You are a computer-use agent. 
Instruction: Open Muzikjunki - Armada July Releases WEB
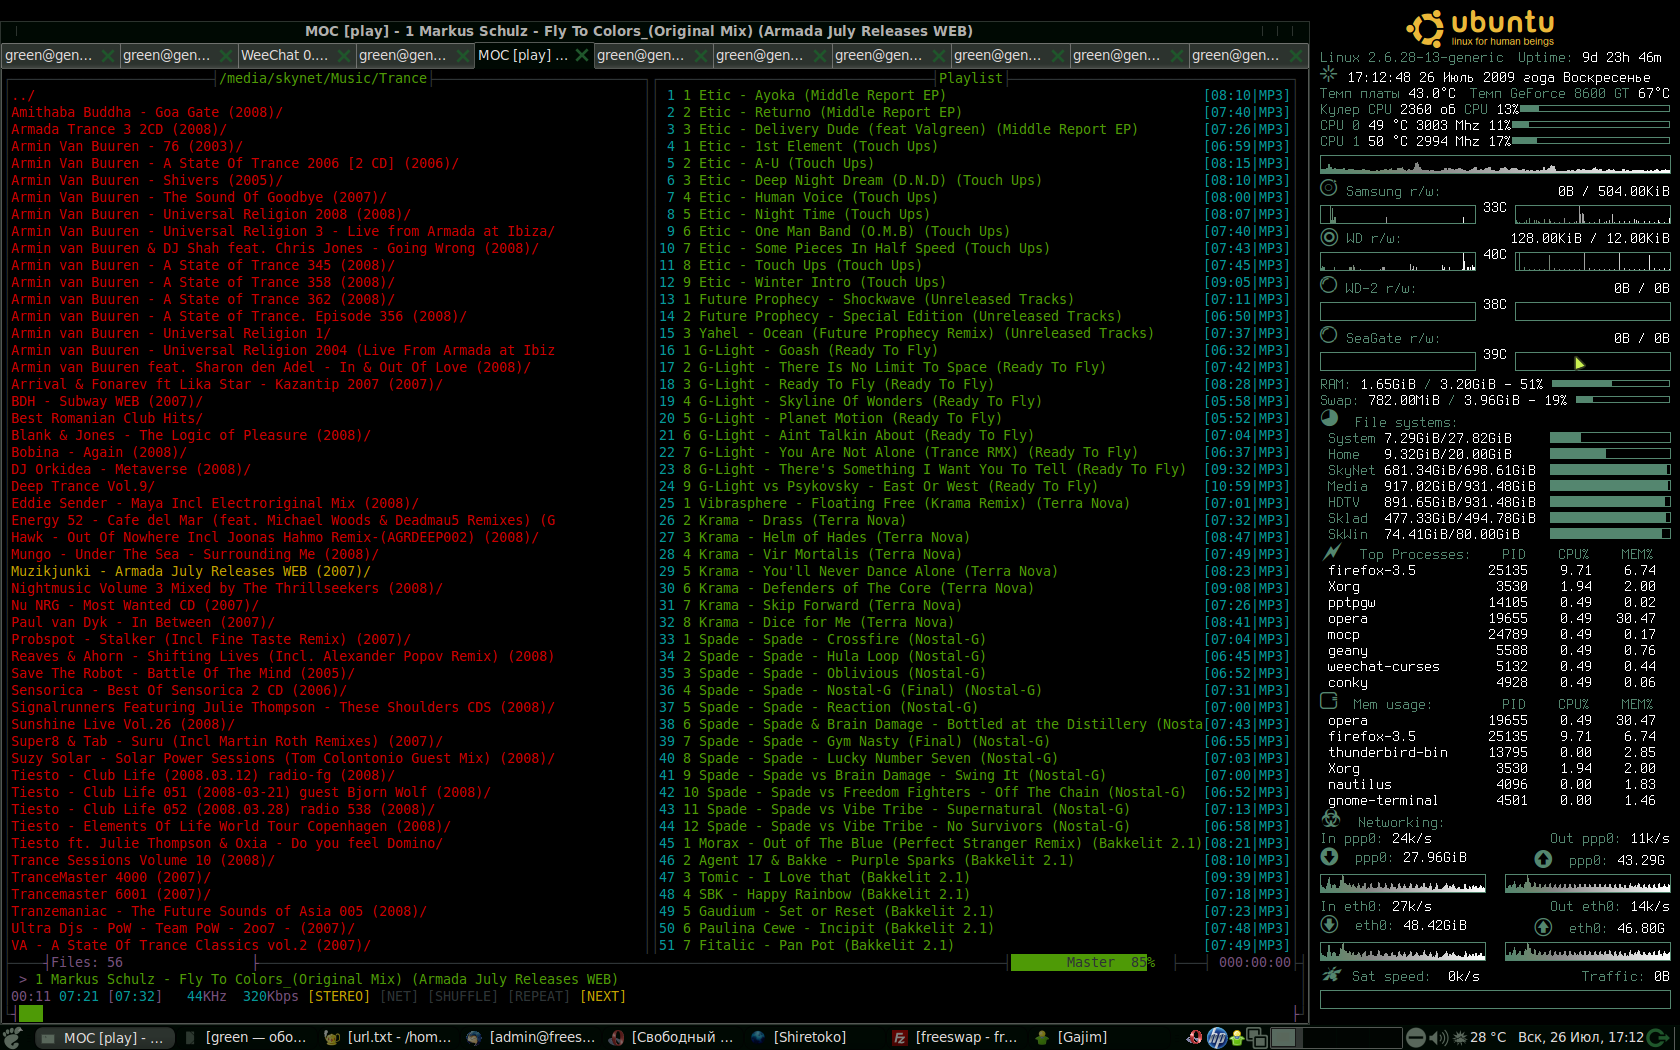coord(191,571)
